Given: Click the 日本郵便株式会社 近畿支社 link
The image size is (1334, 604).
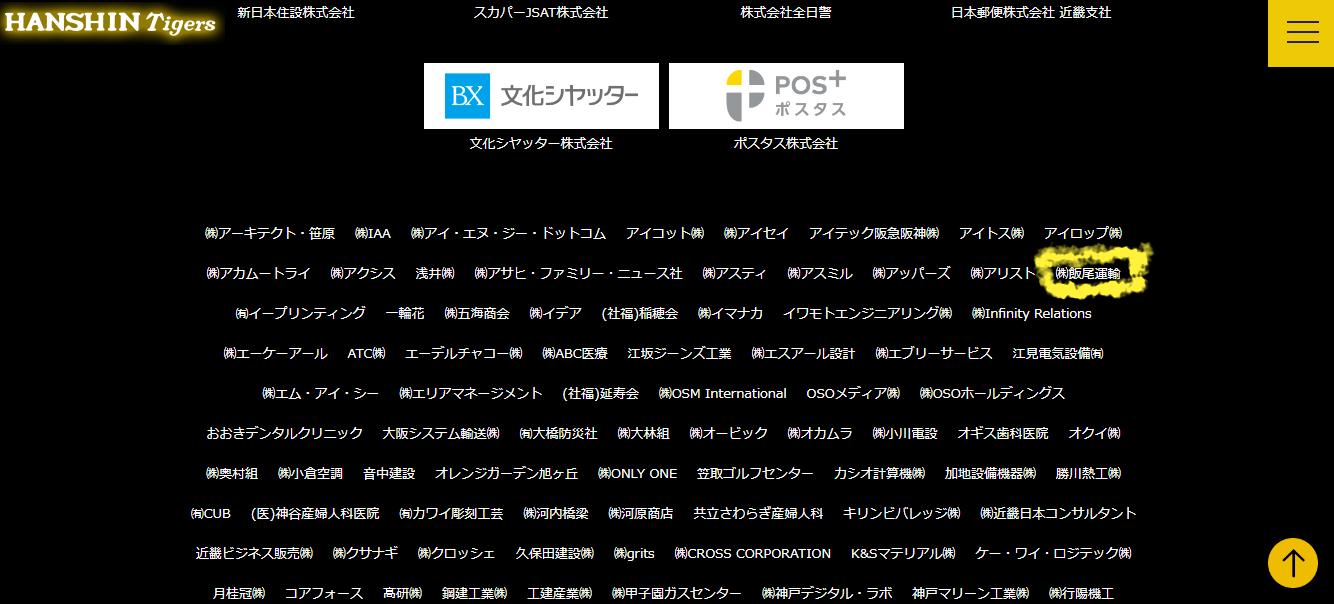Looking at the screenshot, I should coord(1031,13).
